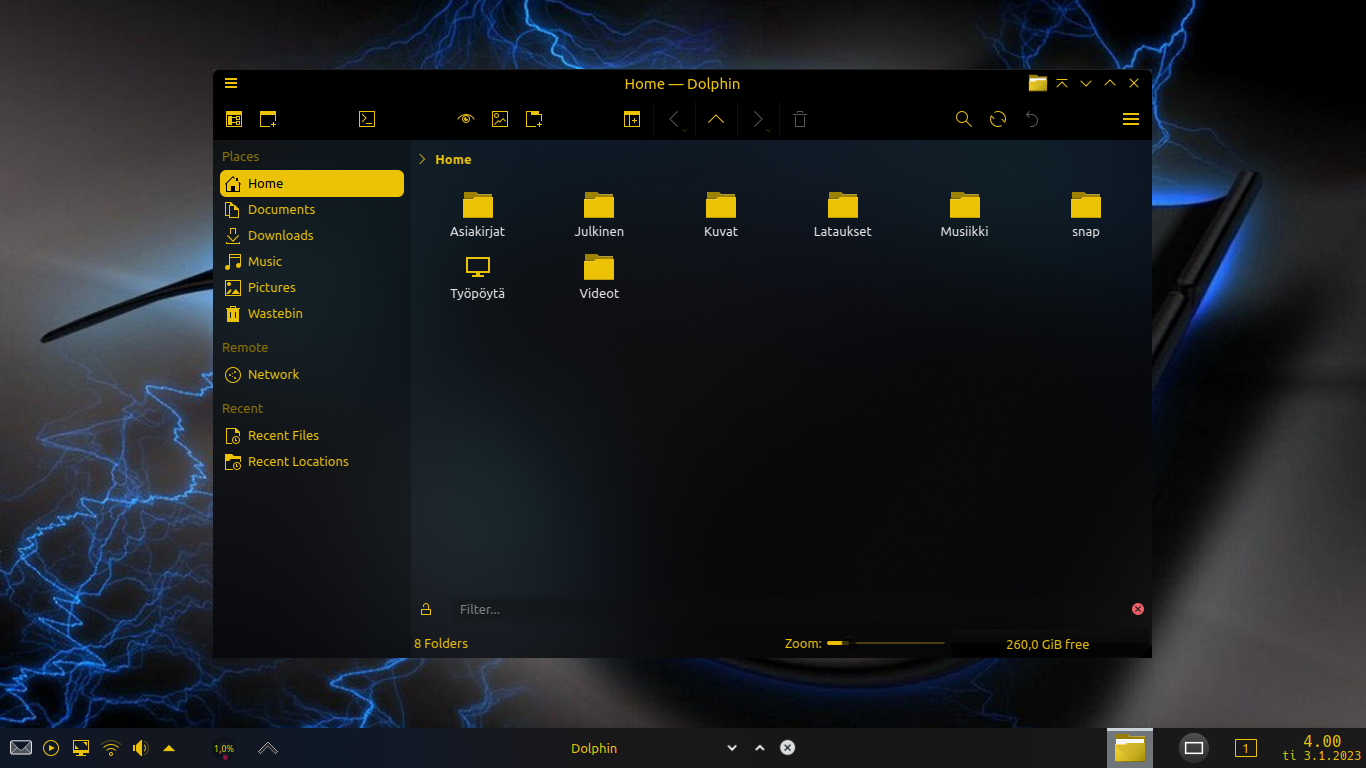Close Dolphin with the taskbar circled X
The width and height of the screenshot is (1366, 768).
[788, 748]
